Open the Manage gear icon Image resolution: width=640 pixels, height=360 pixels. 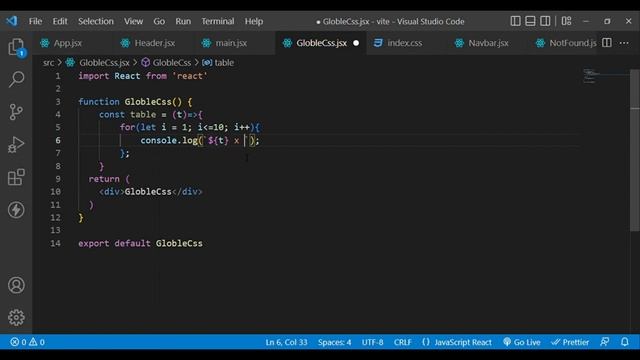[16, 317]
